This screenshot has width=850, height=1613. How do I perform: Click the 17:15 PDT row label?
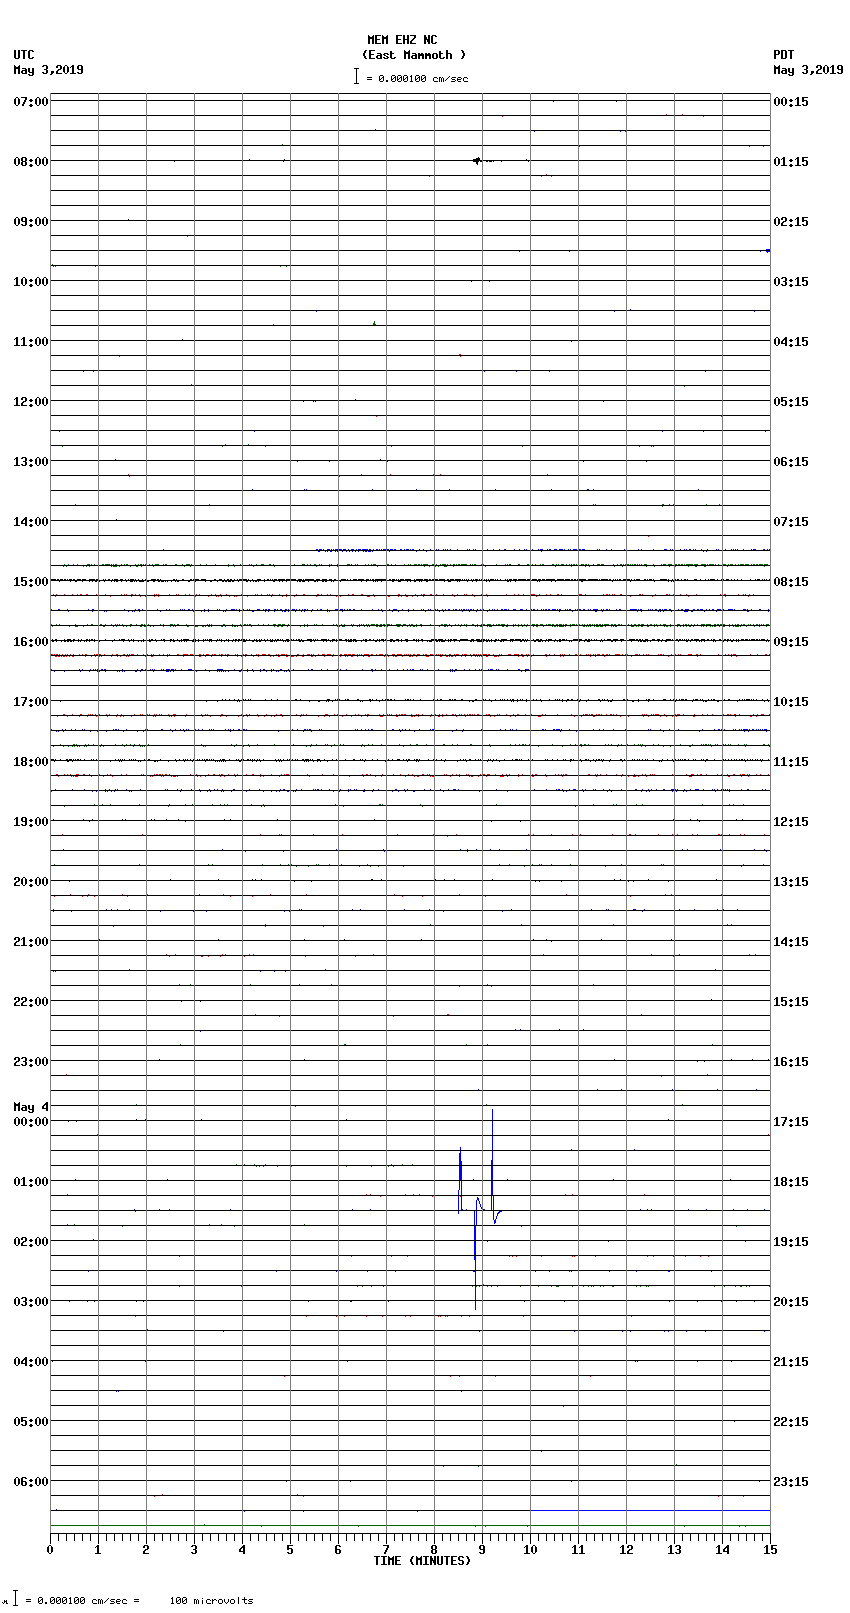tap(791, 1122)
